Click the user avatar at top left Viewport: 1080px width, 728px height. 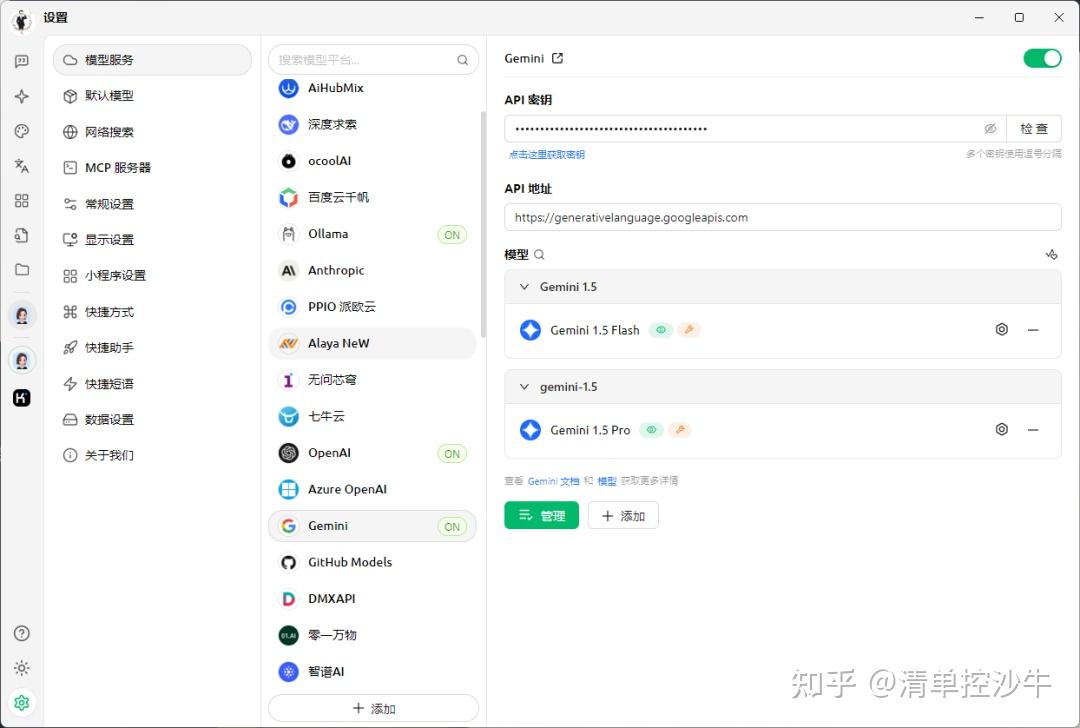(x=22, y=21)
